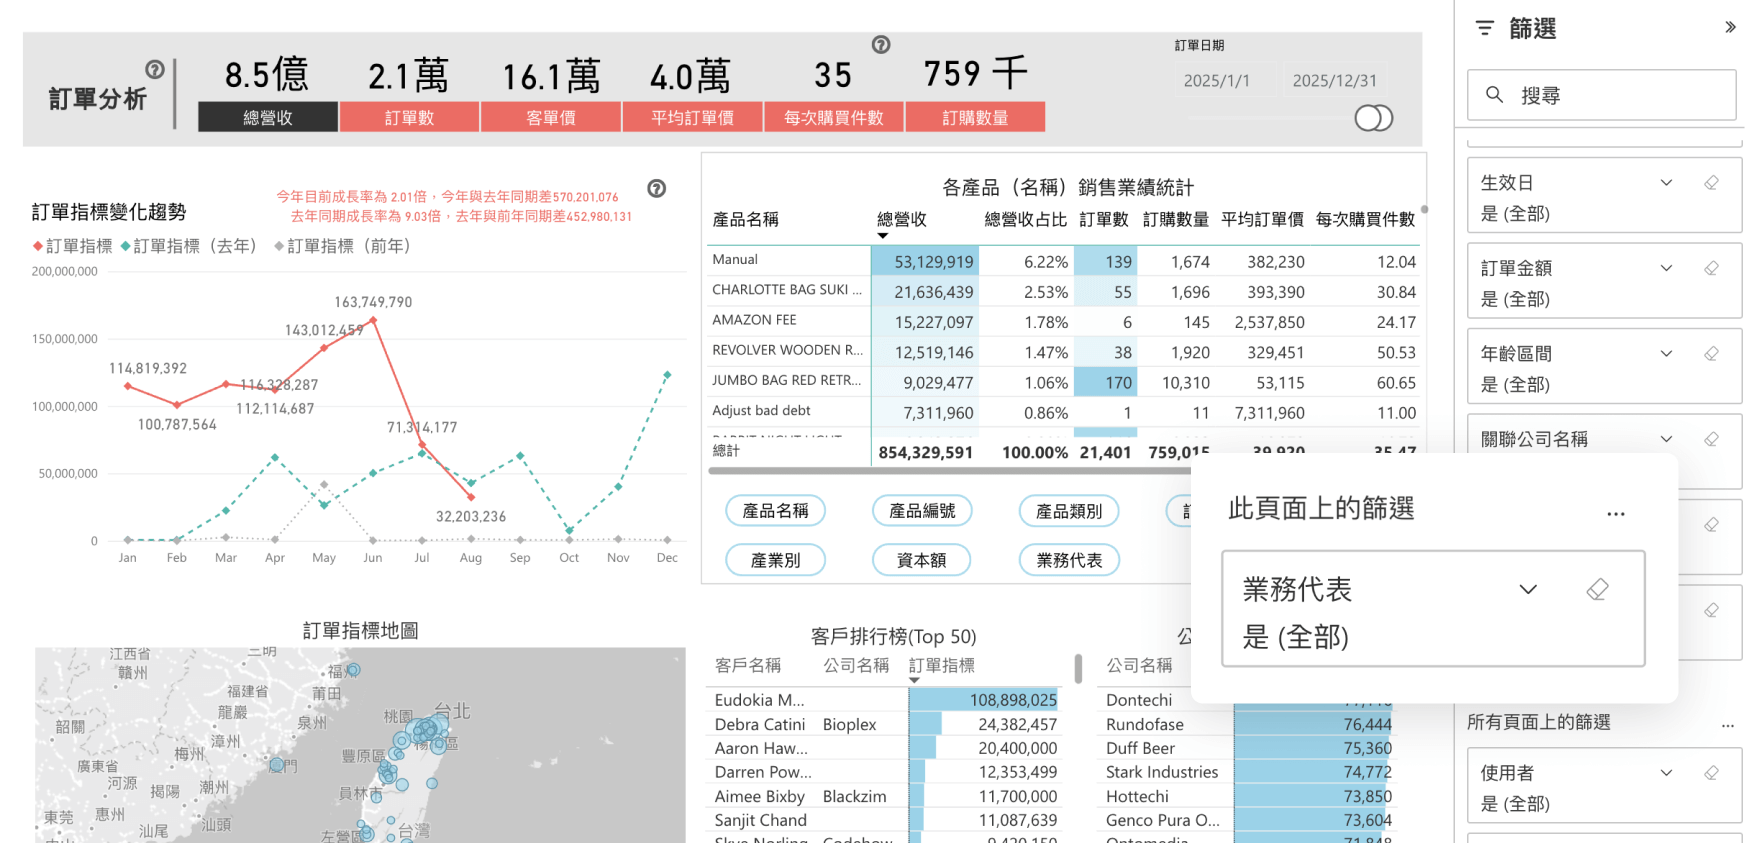
Task: Clear the 業務代表 filter with eraser icon
Action: 1597,589
